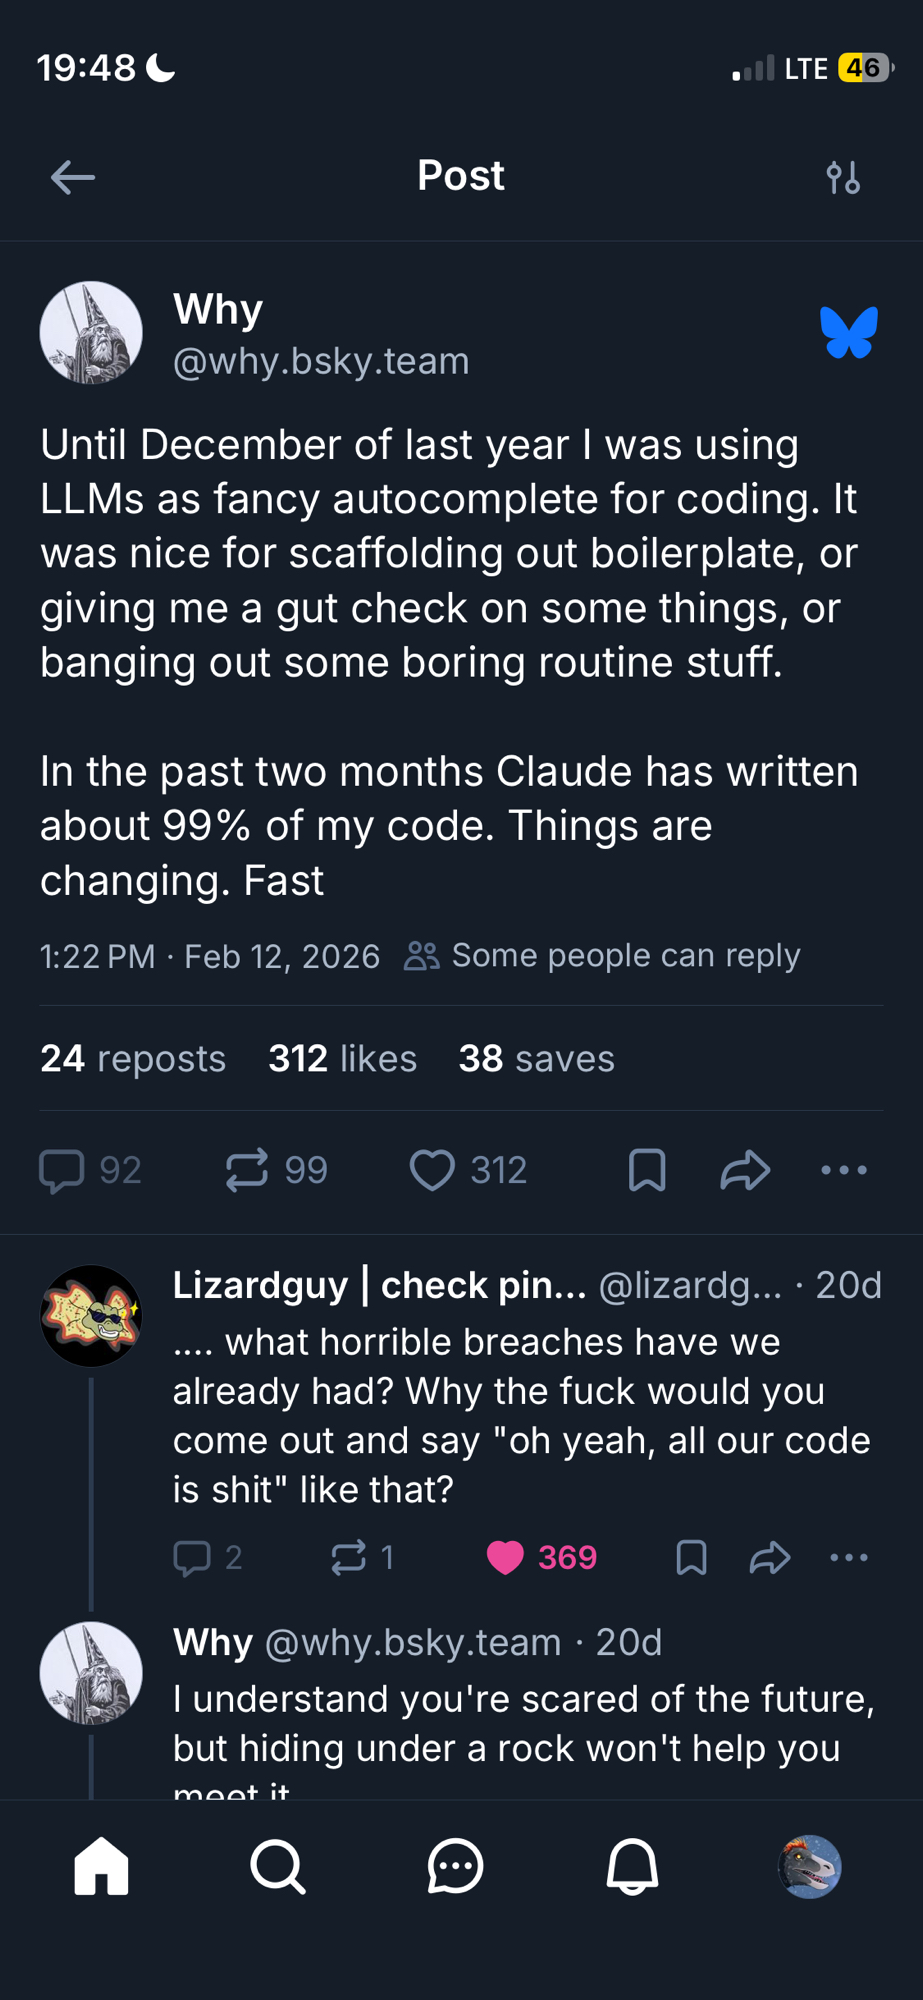
Task: Unlike Lizardguy's reply with 369 likes
Action: pos(506,1557)
